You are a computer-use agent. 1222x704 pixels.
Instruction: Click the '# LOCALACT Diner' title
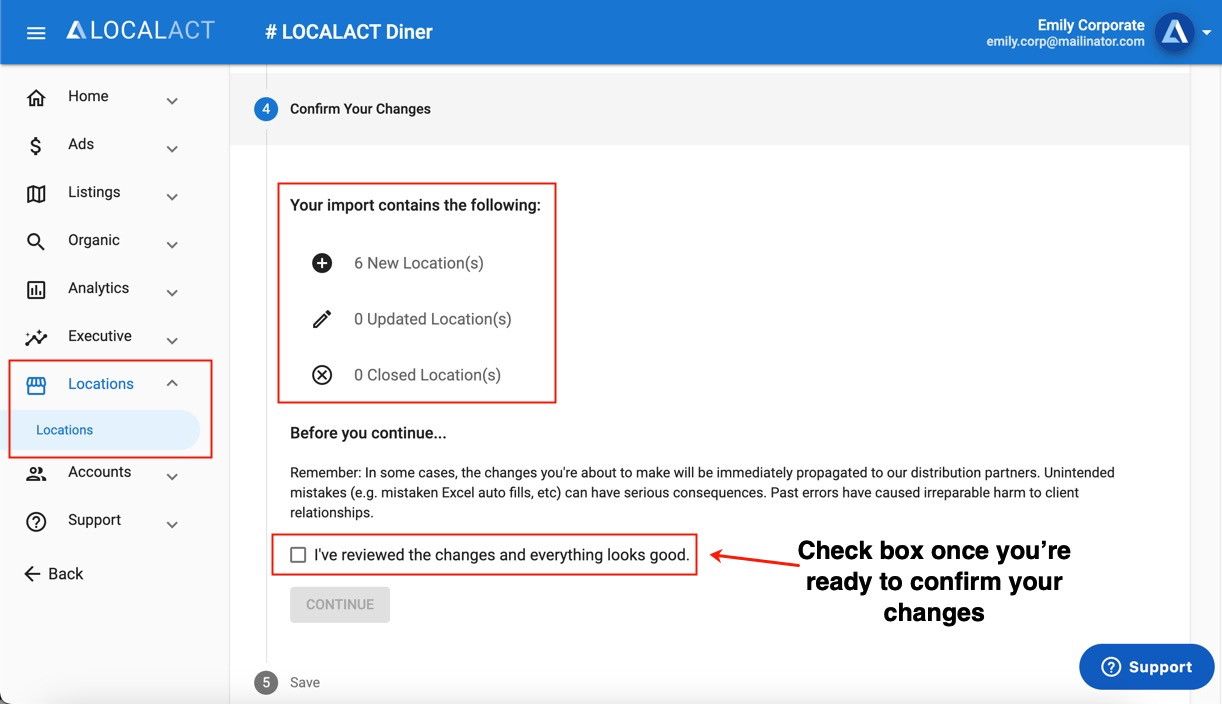point(349,32)
